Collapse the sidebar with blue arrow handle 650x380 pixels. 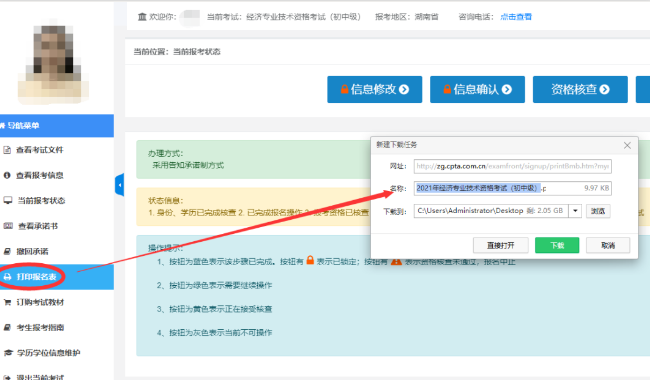pos(119,185)
